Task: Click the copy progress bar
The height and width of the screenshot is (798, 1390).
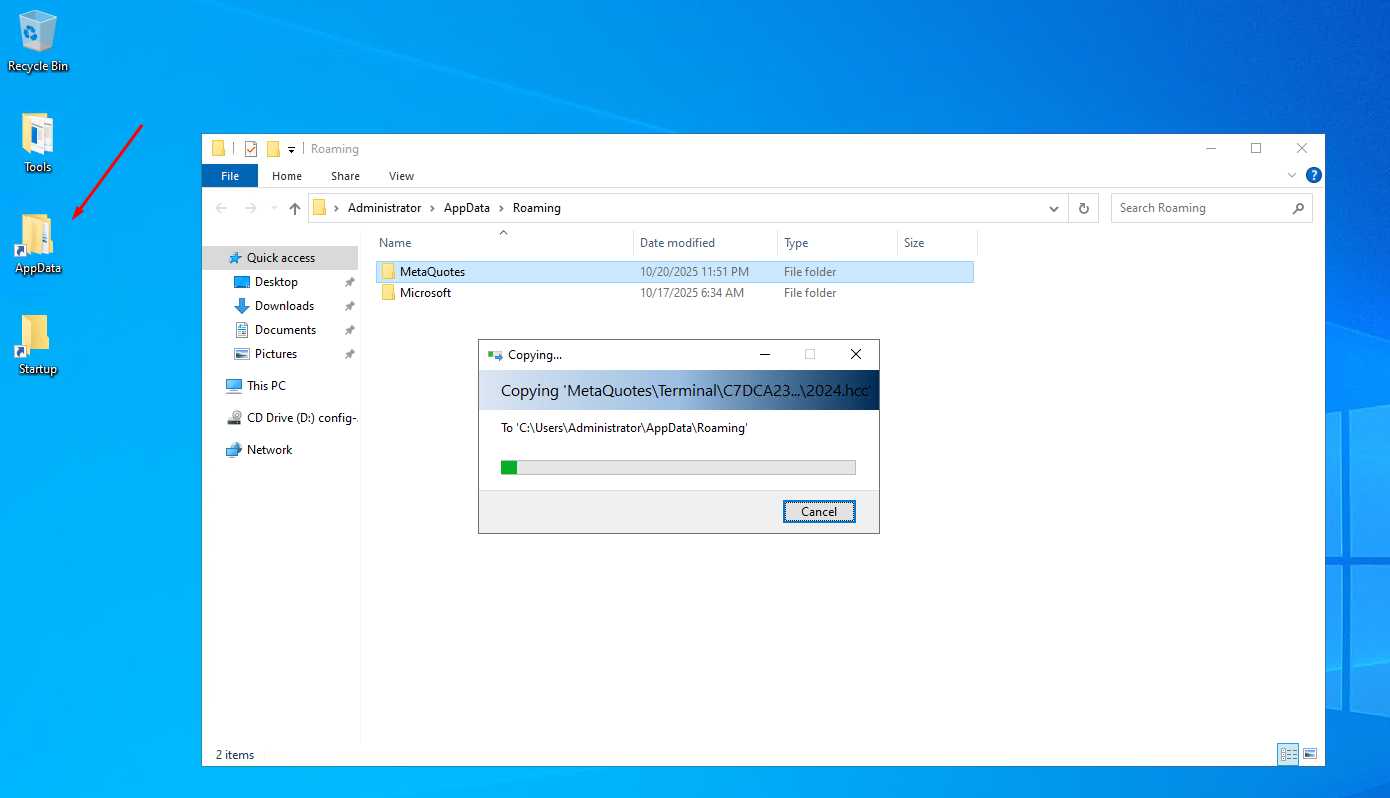Action: 677,467
